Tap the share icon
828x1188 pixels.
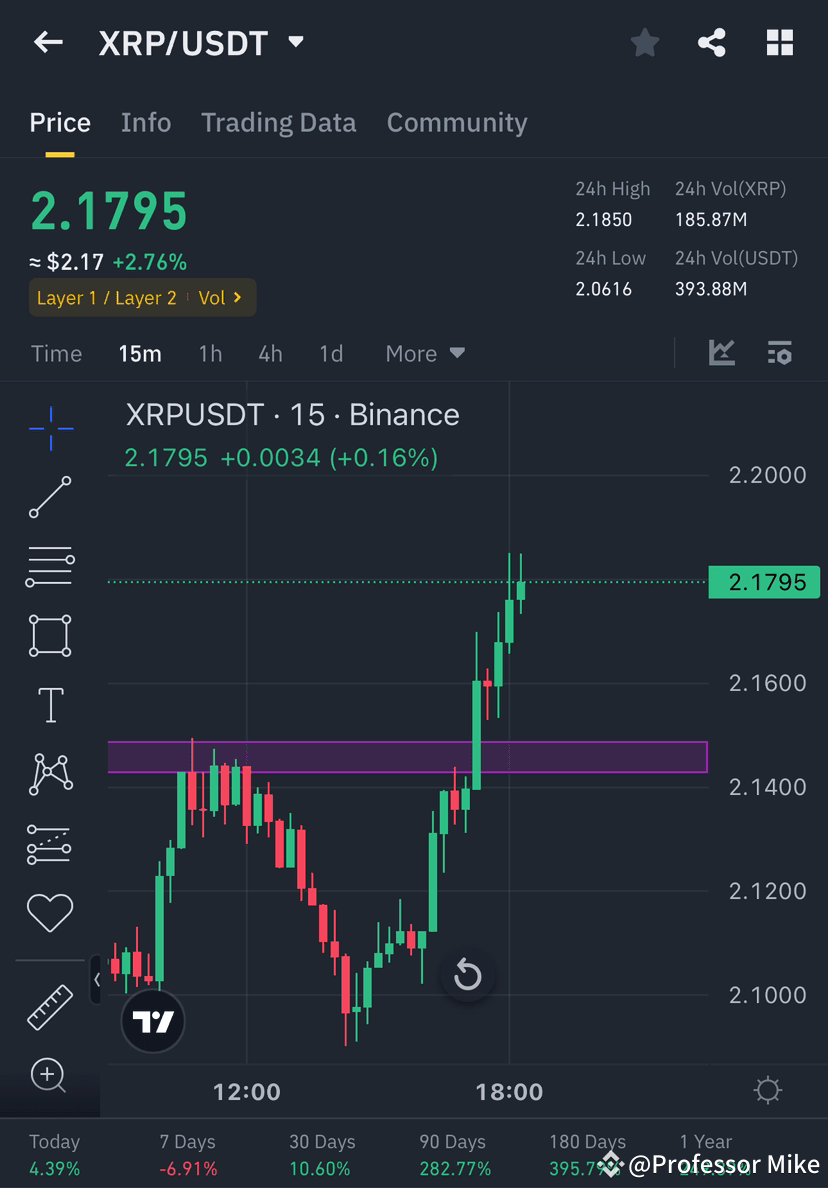pyautogui.click(x=711, y=42)
